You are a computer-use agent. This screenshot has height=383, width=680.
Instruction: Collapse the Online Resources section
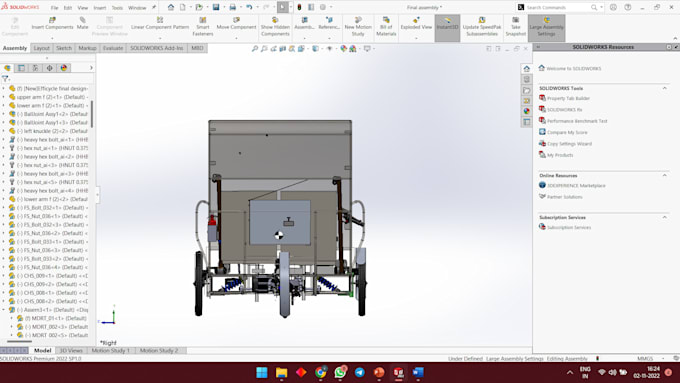[x=664, y=175]
